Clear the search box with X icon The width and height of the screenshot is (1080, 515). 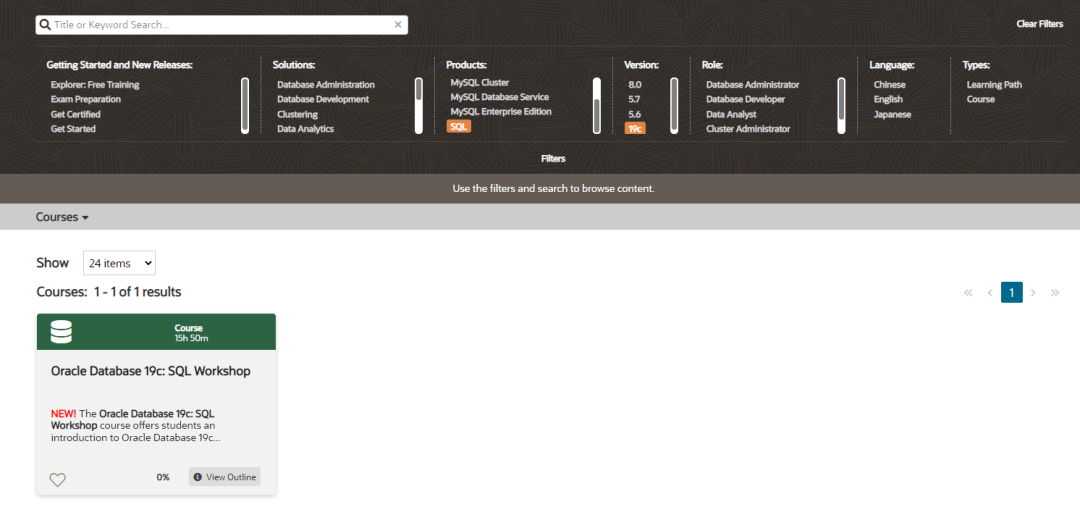tap(397, 25)
